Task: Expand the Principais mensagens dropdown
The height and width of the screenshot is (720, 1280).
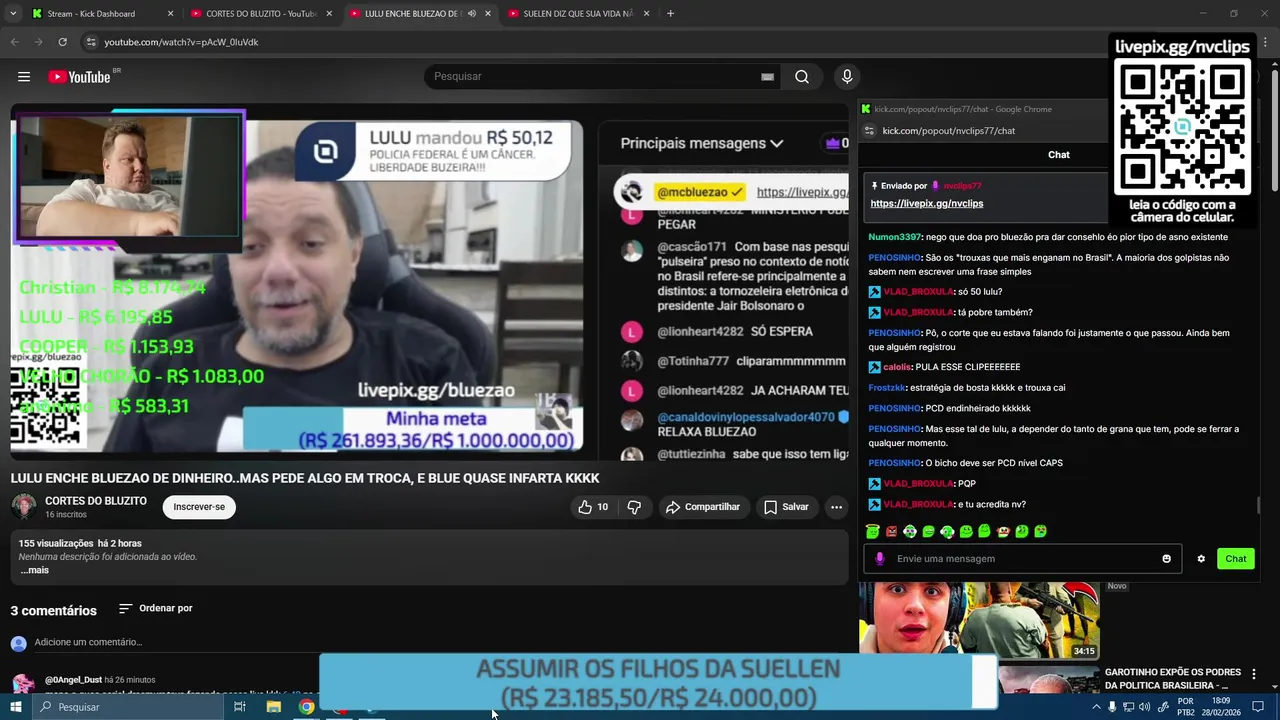Action: [701, 143]
